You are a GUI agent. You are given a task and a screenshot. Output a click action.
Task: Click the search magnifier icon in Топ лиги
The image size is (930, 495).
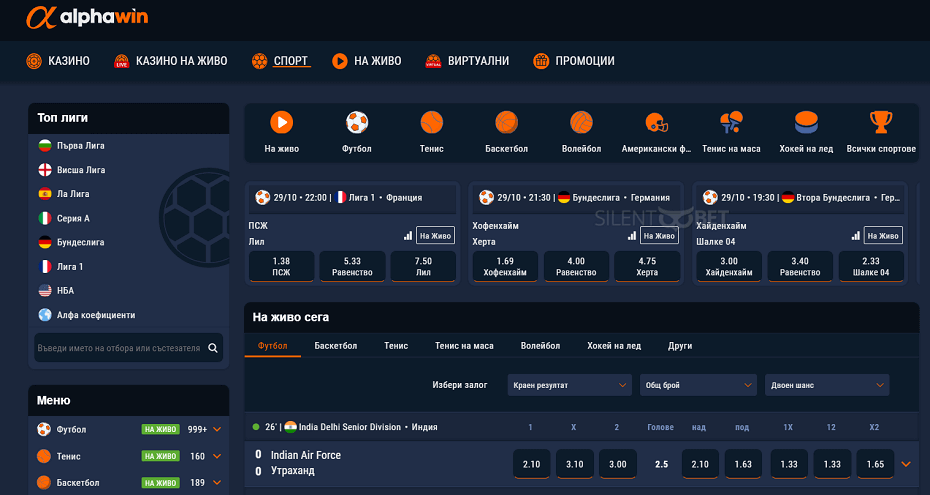coord(213,349)
